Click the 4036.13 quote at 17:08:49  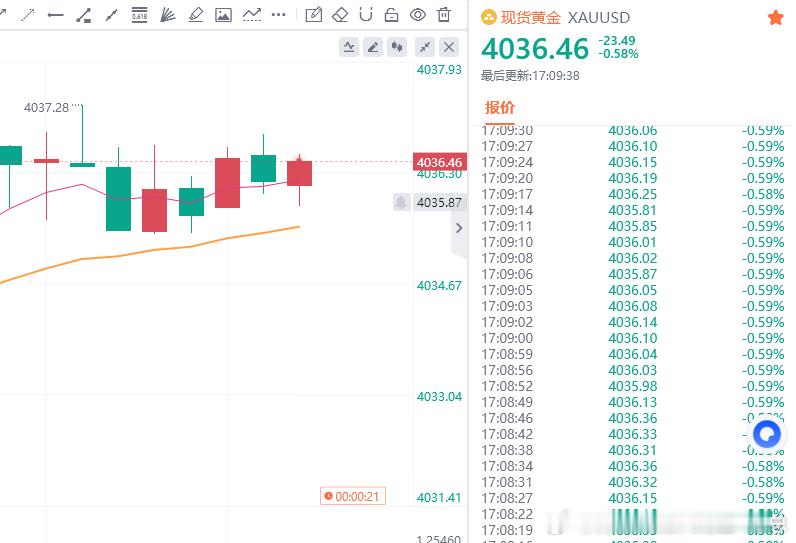pyautogui.click(x=633, y=402)
